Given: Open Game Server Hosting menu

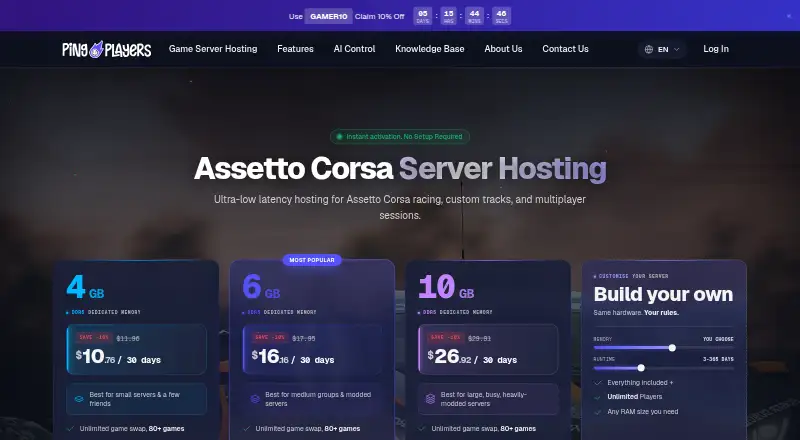Looking at the screenshot, I should [213, 49].
